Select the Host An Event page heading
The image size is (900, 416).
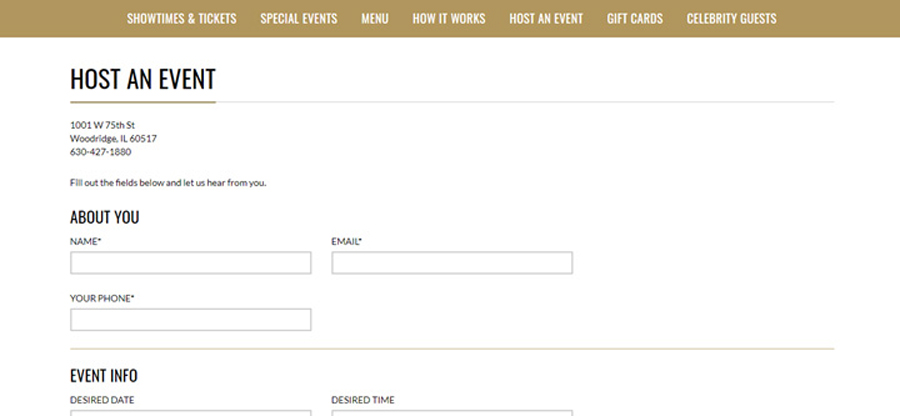pos(142,79)
